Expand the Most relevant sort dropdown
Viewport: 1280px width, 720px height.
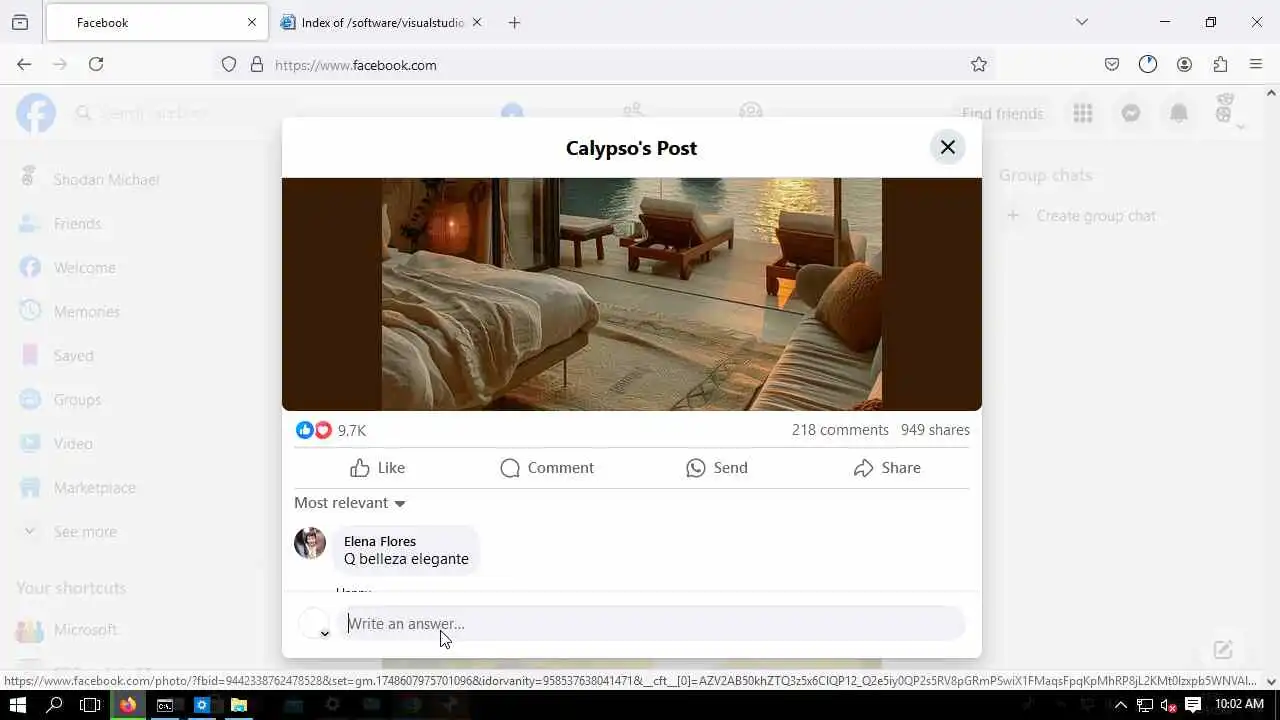[x=350, y=503]
